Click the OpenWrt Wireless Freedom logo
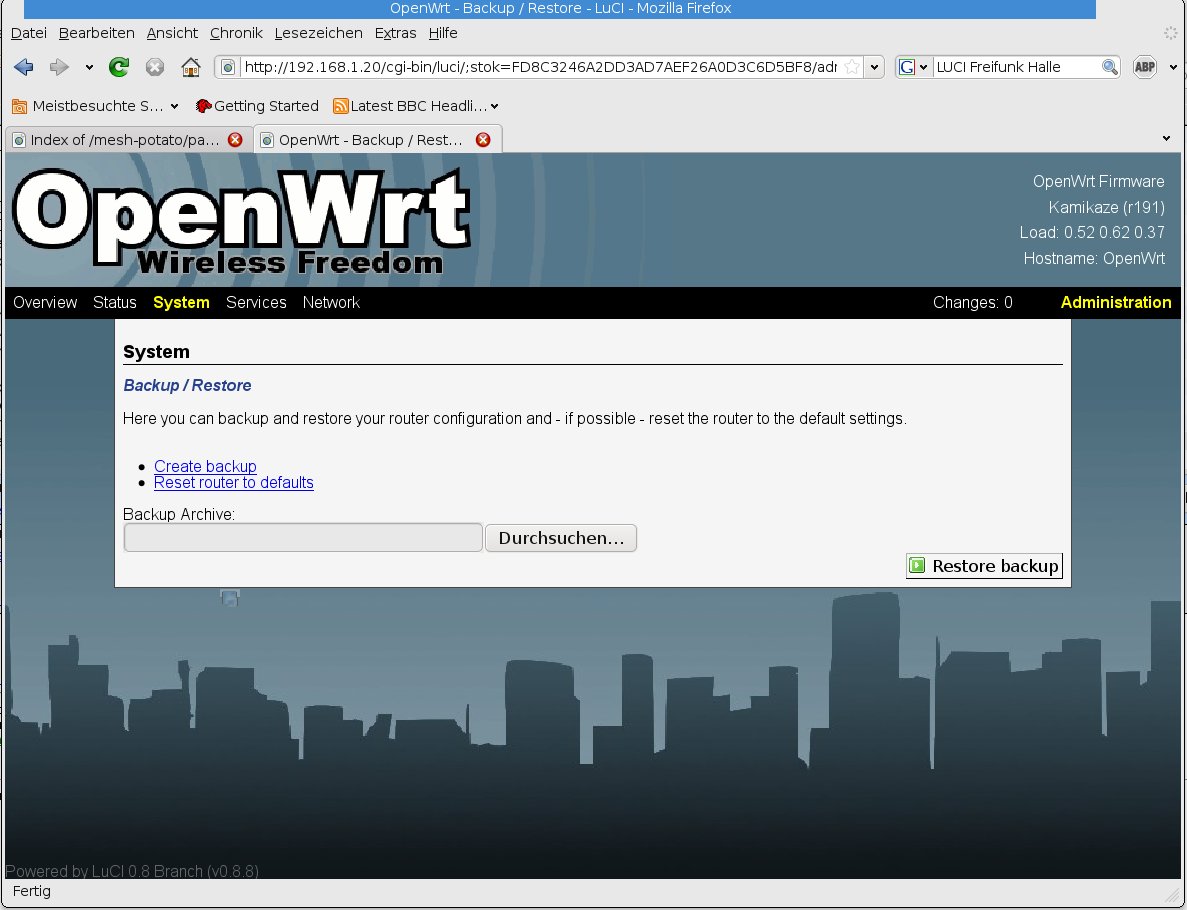 click(242, 220)
